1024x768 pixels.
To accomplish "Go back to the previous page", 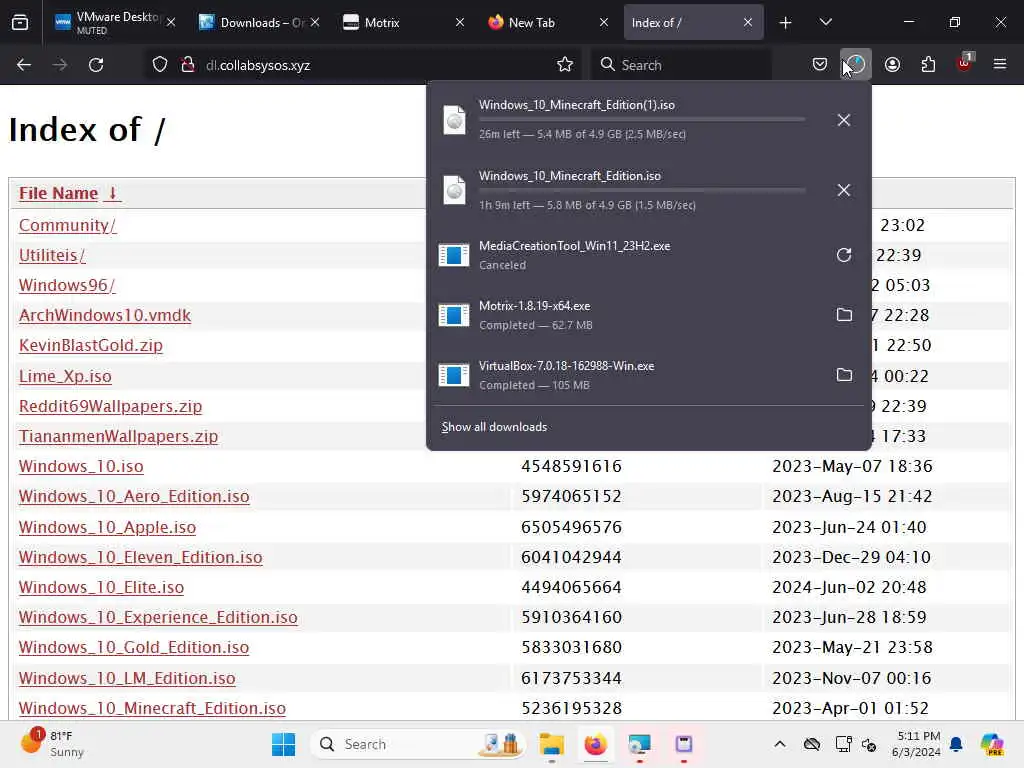I will coord(24,65).
